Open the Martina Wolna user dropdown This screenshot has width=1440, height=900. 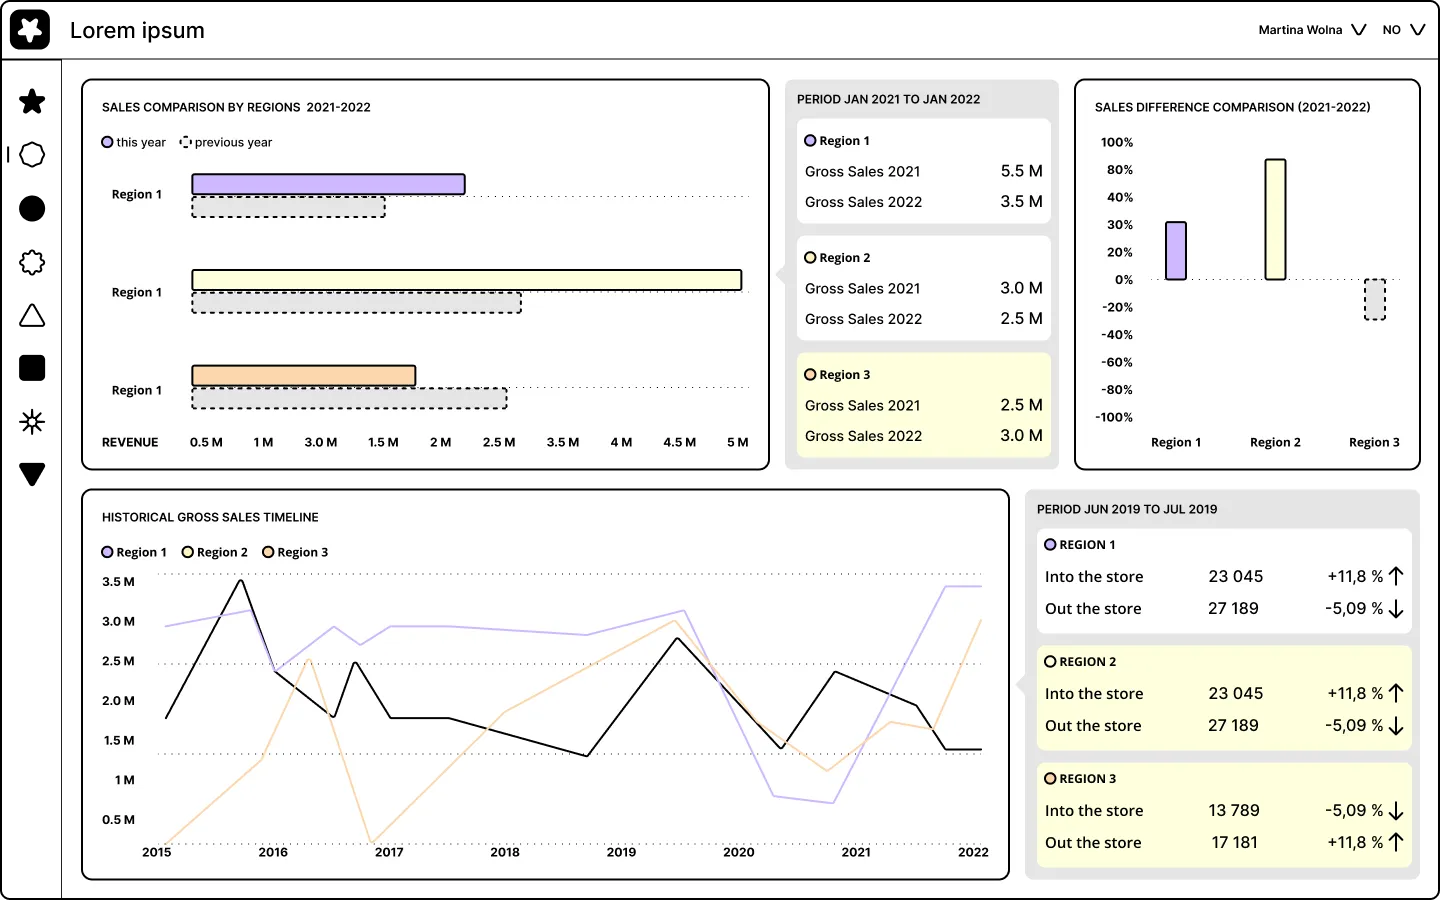1312,30
